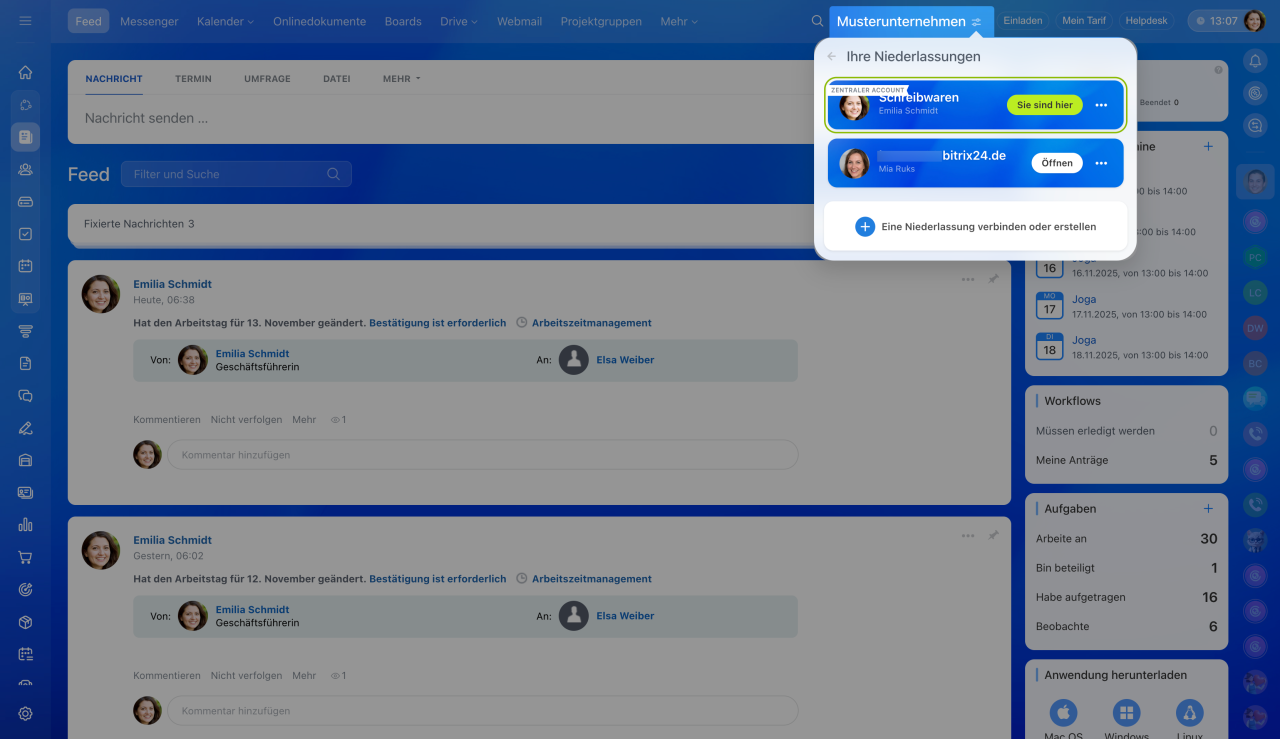The image size is (1280, 739).
Task: Click Nicht verfolgen on first post
Action: coord(246,420)
